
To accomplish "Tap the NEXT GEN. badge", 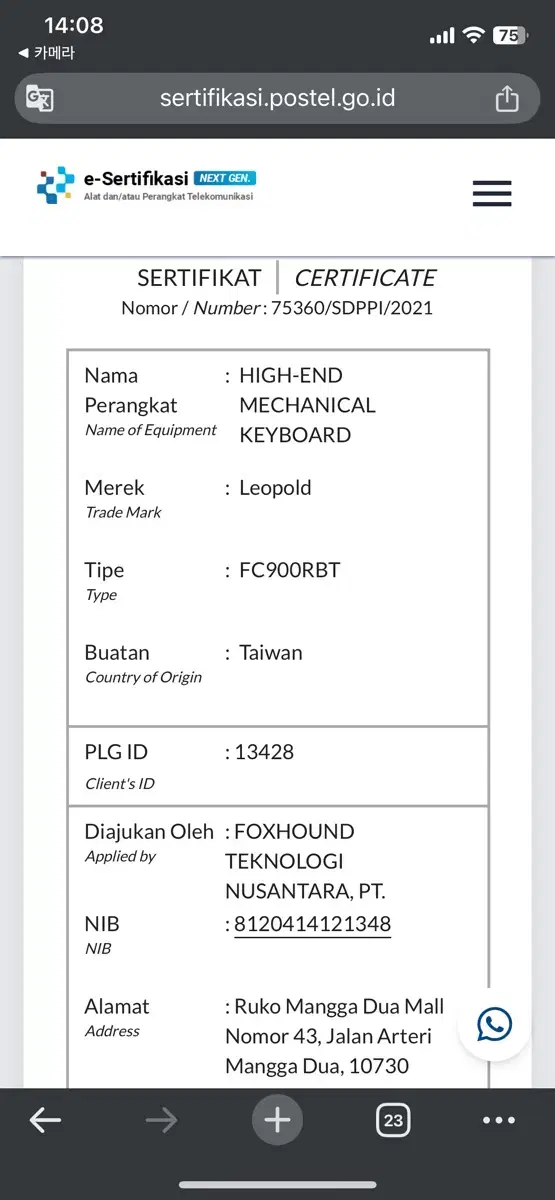I will pyautogui.click(x=225, y=178).
